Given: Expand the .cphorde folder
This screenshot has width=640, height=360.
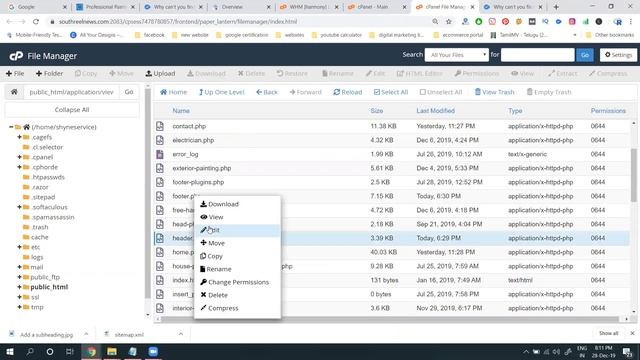Looking at the screenshot, I should (x=19, y=167).
